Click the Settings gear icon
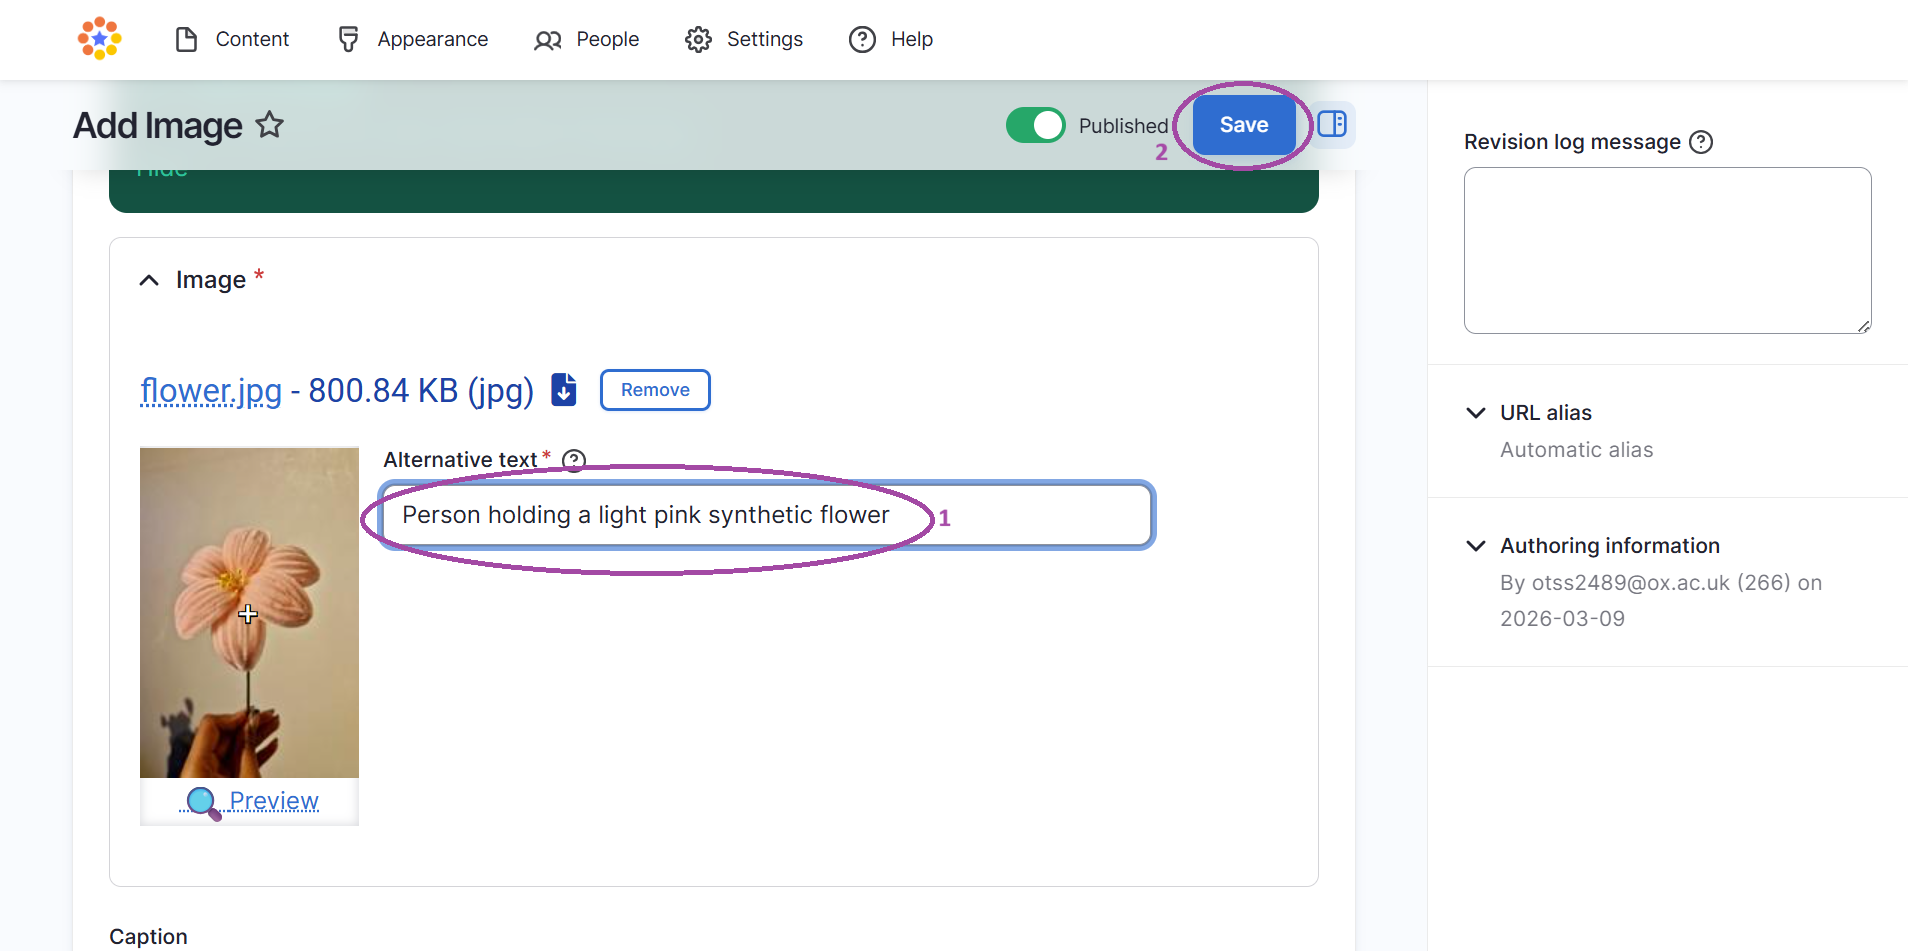 (x=699, y=39)
